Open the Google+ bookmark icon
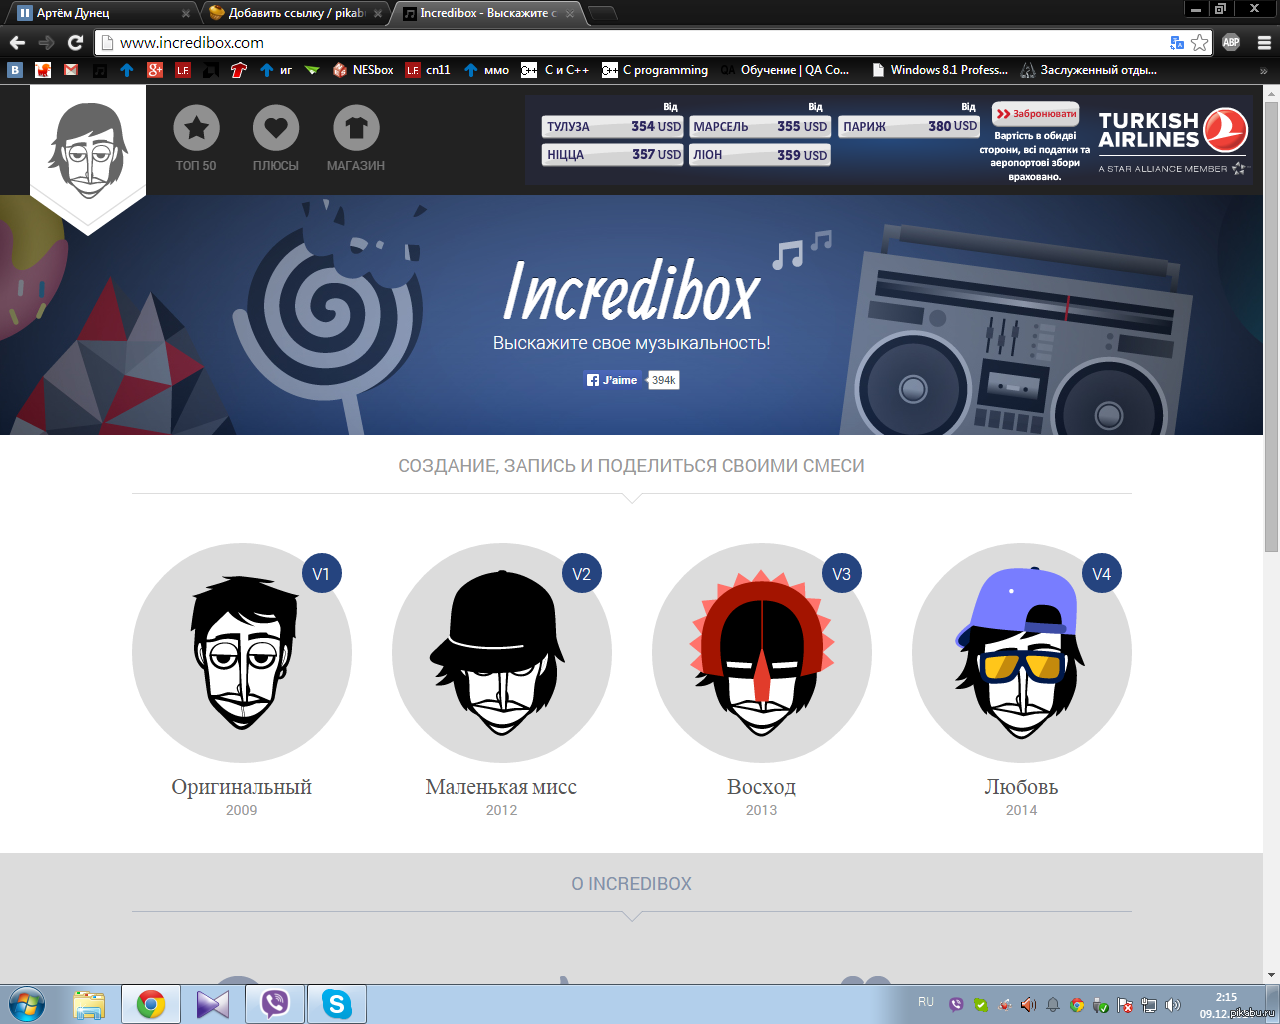The height and width of the screenshot is (1024, 1280). pos(155,70)
